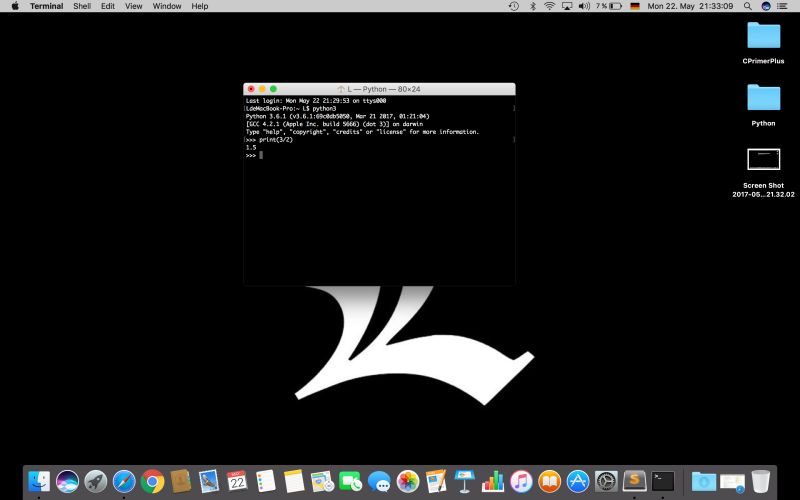Viewport: 800px width, 500px height.
Task: Click the Bluetooth status icon
Action: (x=533, y=6)
